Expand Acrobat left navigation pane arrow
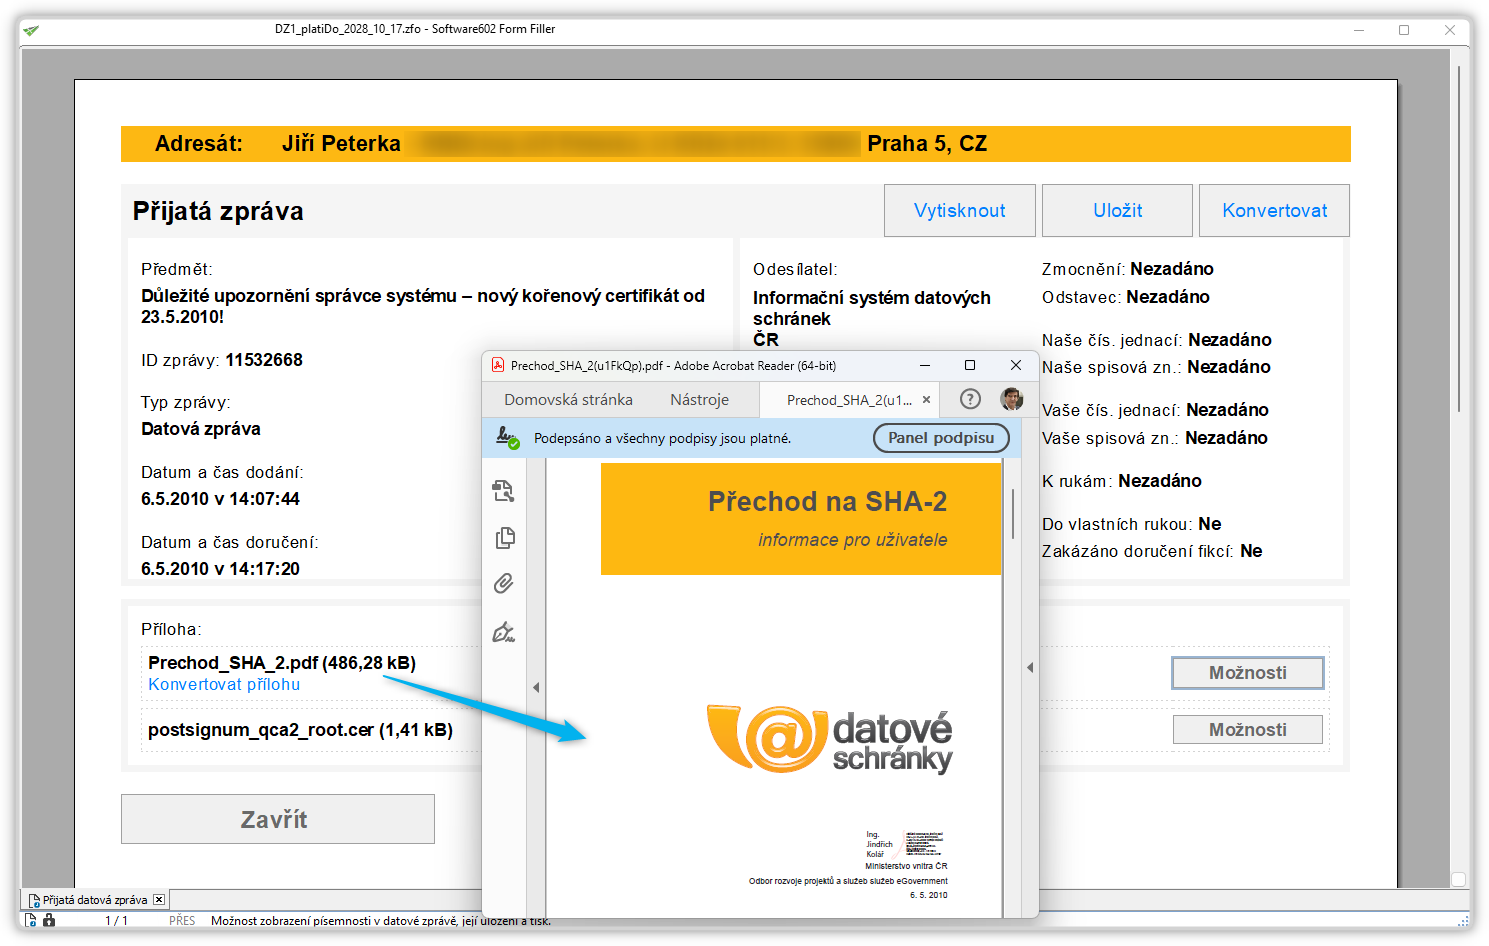The image size is (1489, 946). pos(536,687)
